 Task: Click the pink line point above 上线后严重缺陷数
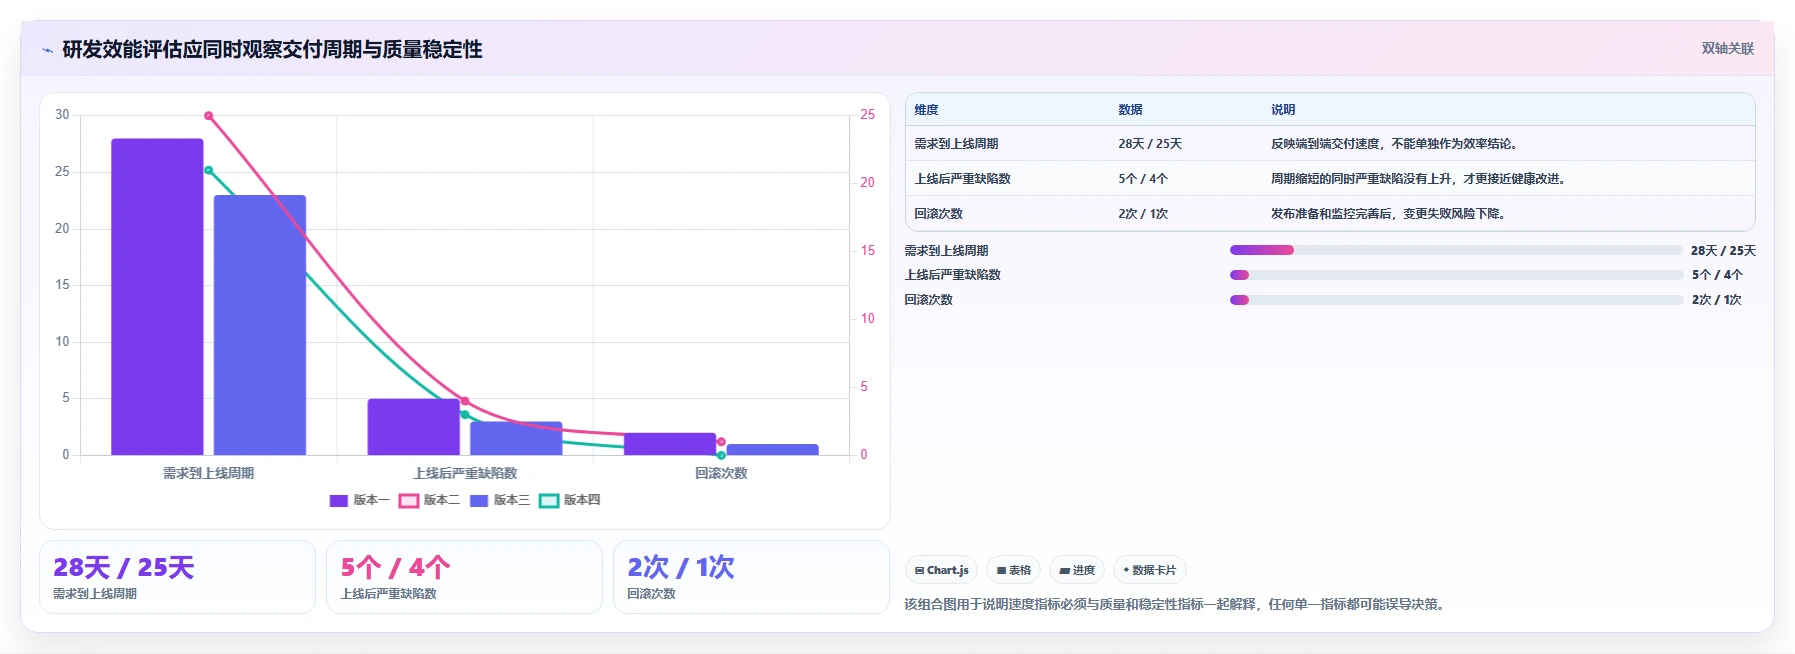point(464,401)
